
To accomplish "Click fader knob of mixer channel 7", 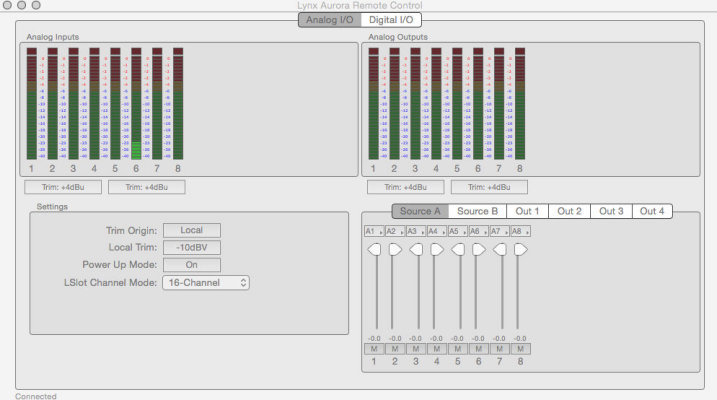I will pos(500,250).
